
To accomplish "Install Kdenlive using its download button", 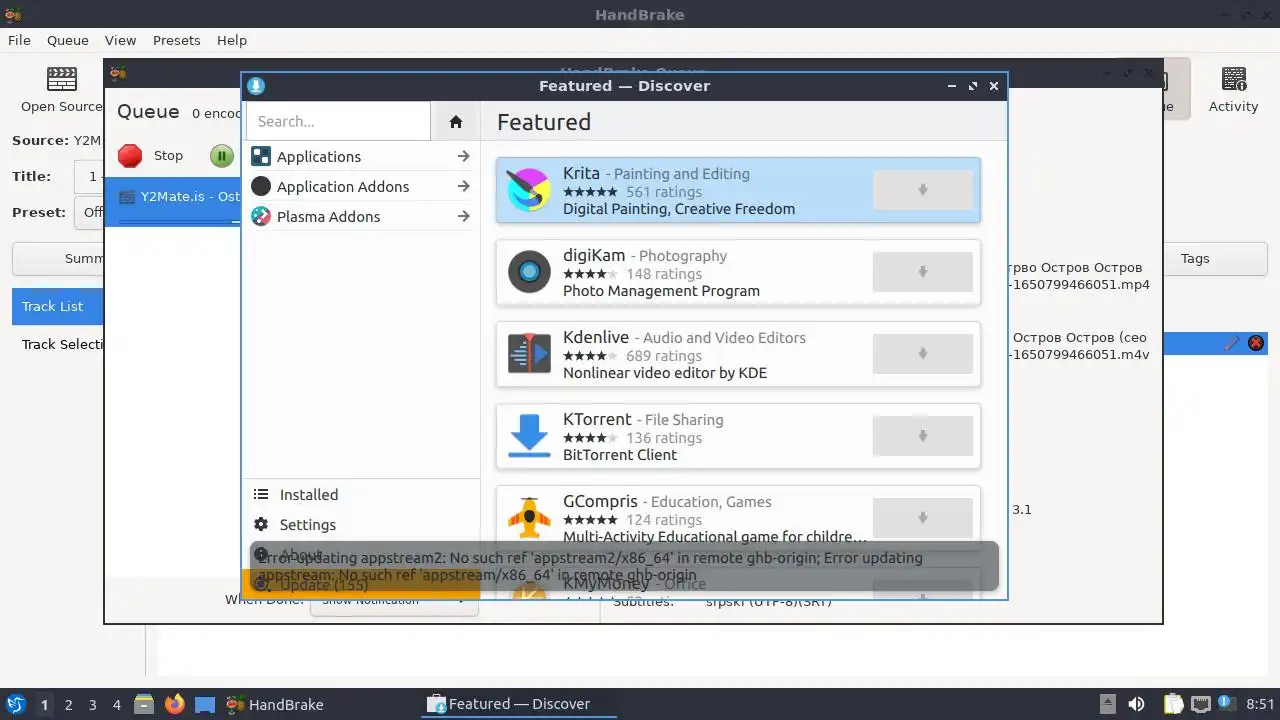I will point(922,354).
